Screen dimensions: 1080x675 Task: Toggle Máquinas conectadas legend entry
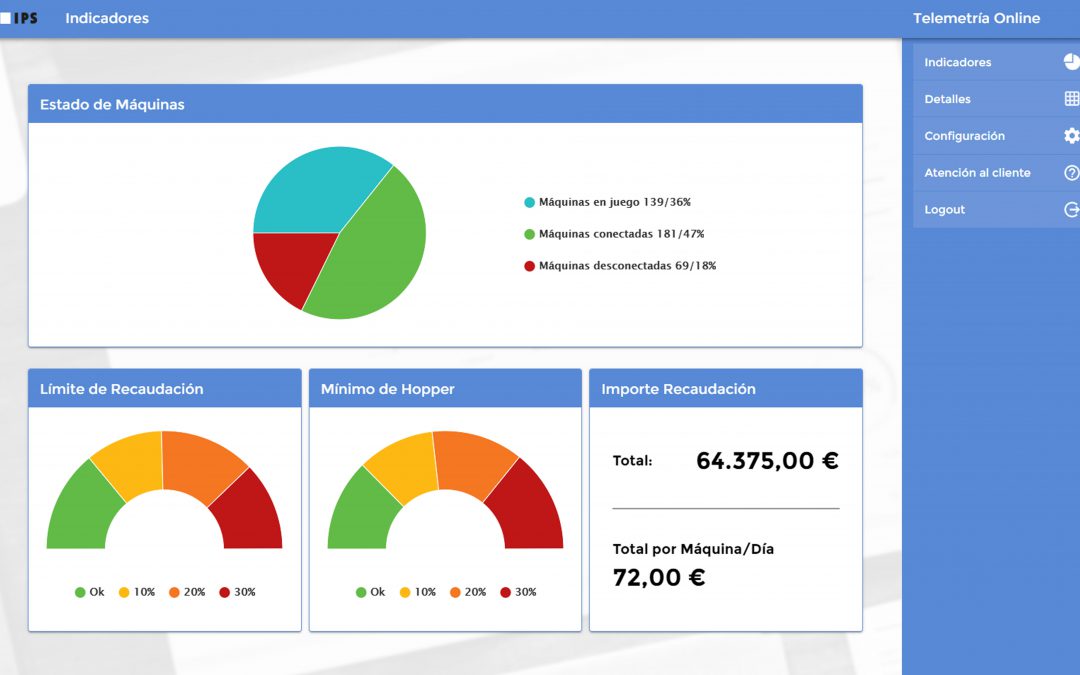point(614,233)
